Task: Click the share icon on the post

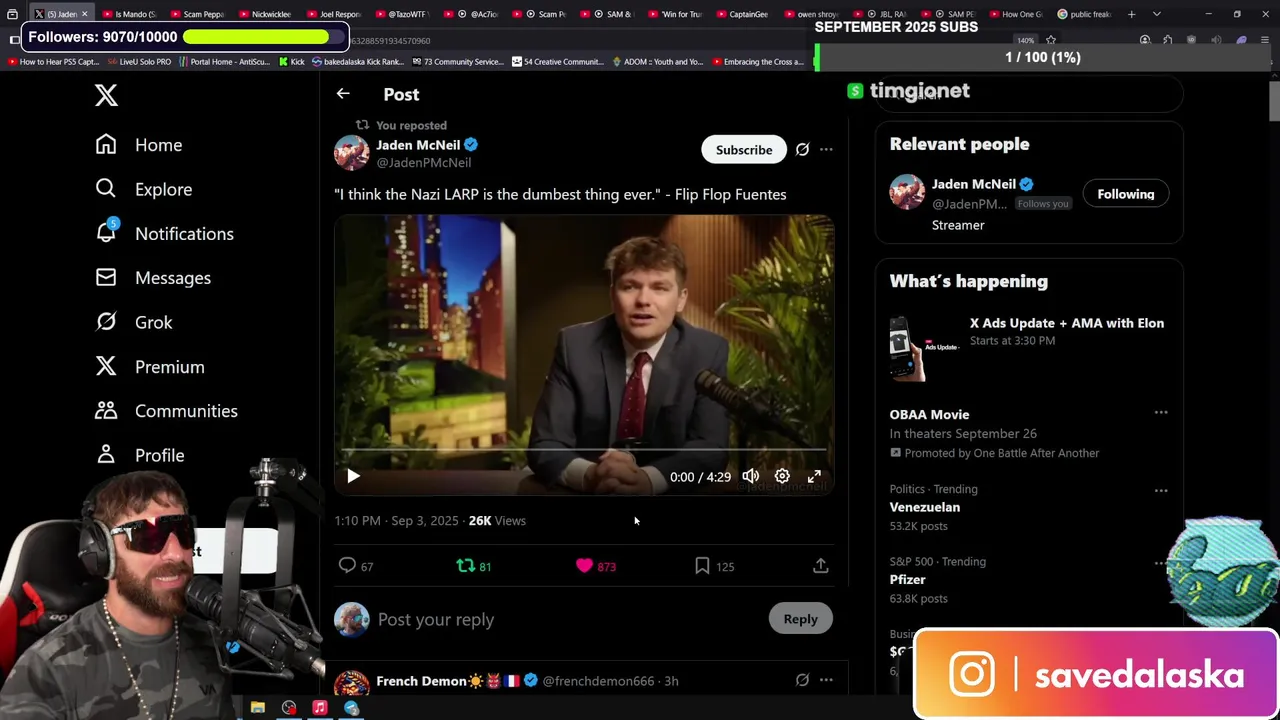Action: pyautogui.click(x=820, y=566)
